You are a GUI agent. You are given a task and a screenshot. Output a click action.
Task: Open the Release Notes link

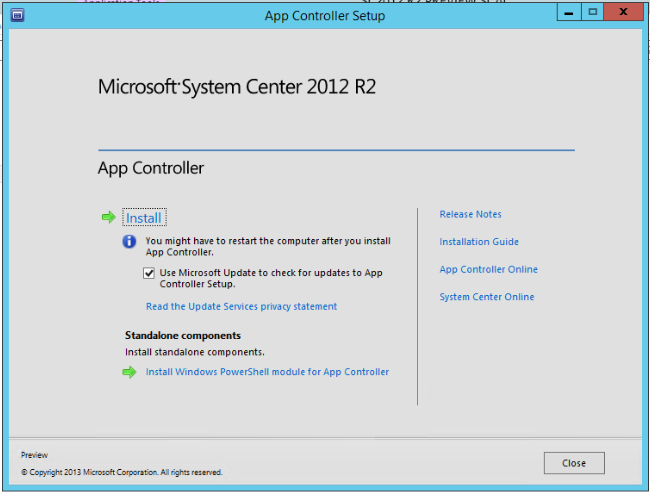click(470, 214)
